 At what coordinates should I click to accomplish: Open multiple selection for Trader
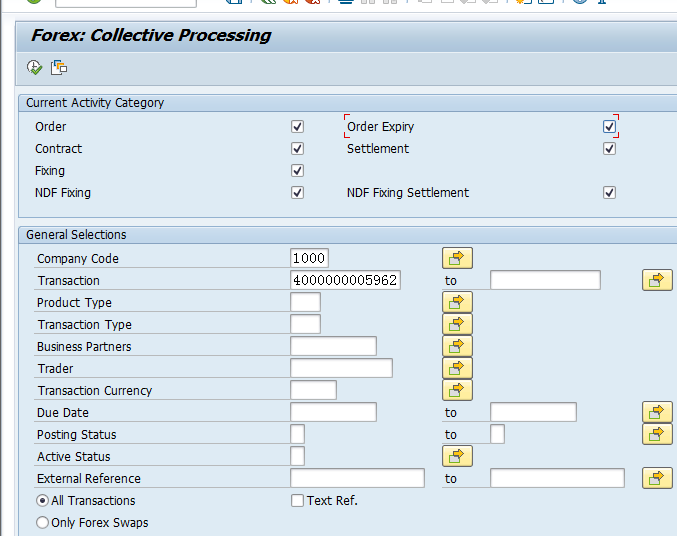(457, 368)
